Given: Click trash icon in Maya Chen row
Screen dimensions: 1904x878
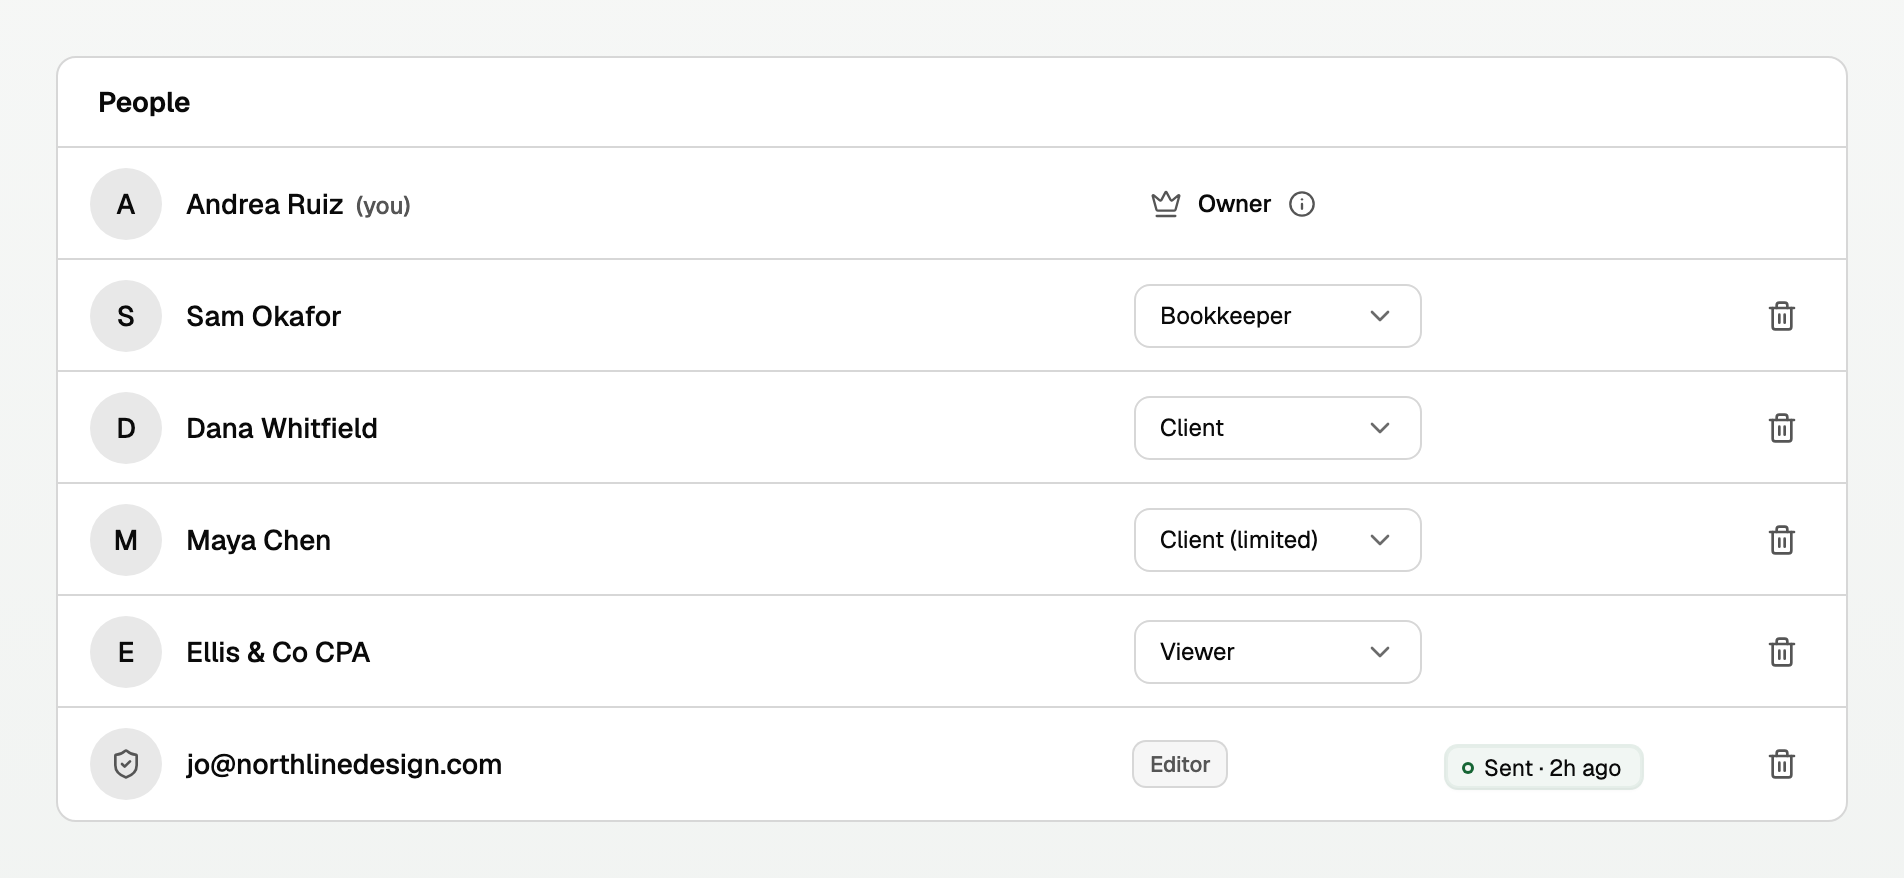Looking at the screenshot, I should pos(1782,540).
